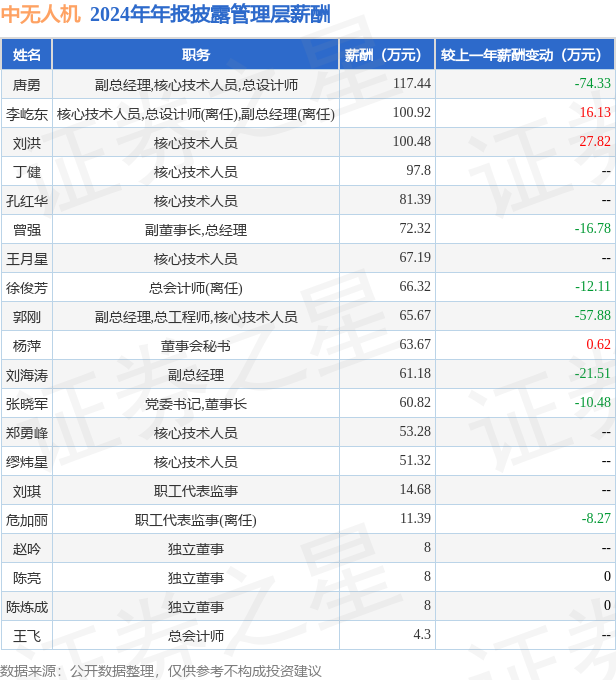The image size is (616, 680).
Task: Click salary value 97.8
Action: 418,170
